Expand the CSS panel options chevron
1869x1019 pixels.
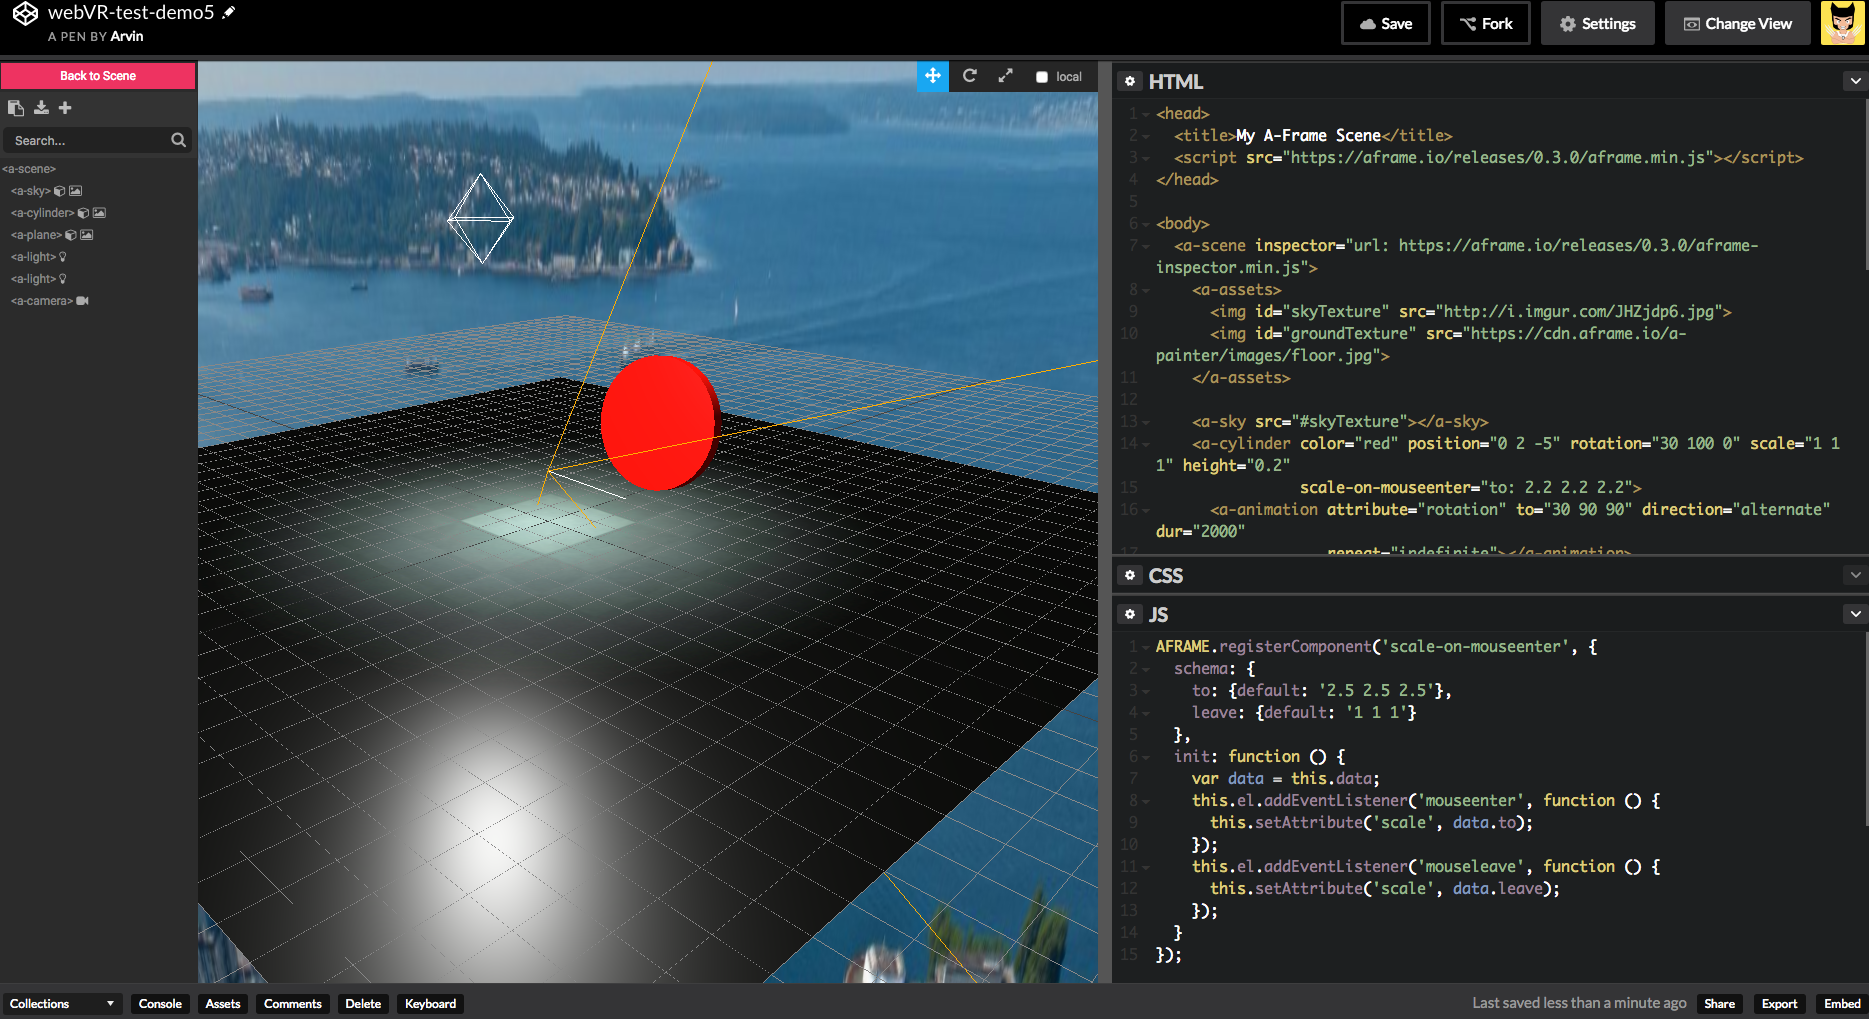coord(1856,575)
